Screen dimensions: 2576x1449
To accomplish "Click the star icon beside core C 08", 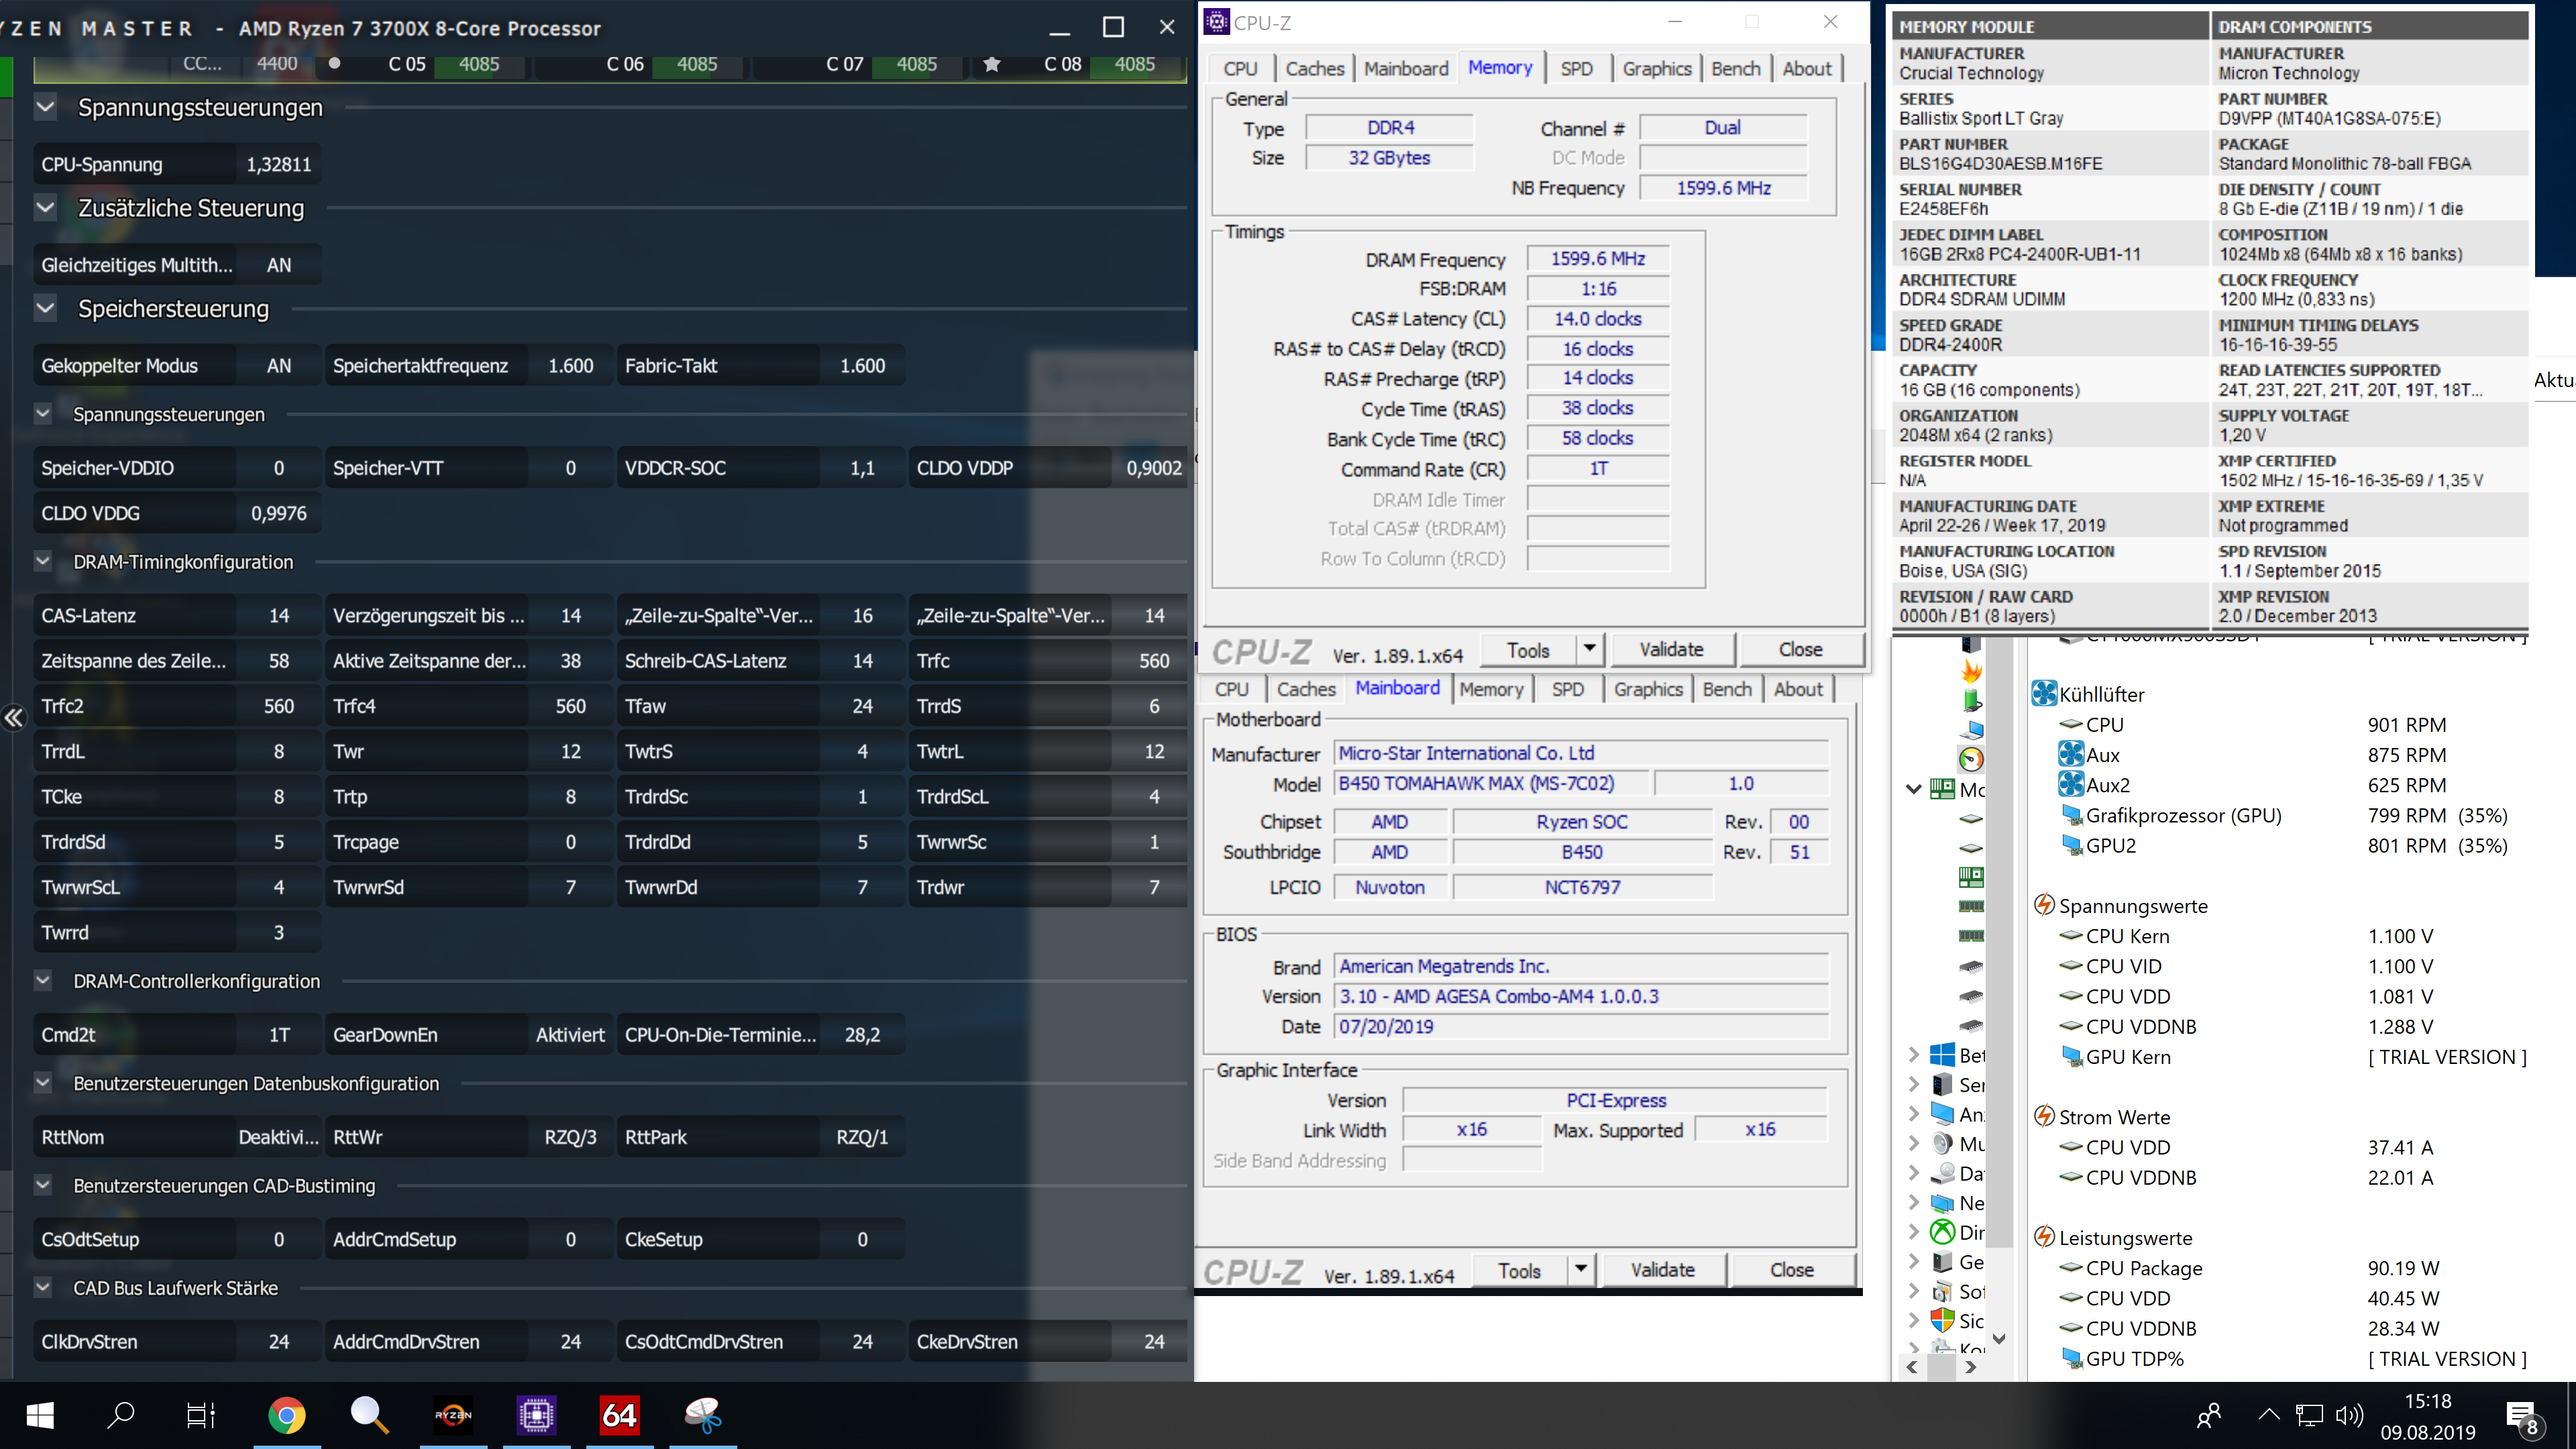I will [991, 64].
